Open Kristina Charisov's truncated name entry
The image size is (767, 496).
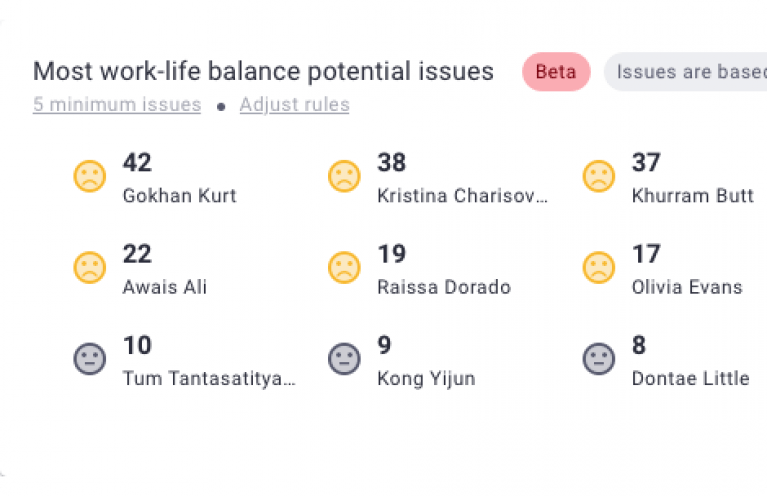(463, 196)
